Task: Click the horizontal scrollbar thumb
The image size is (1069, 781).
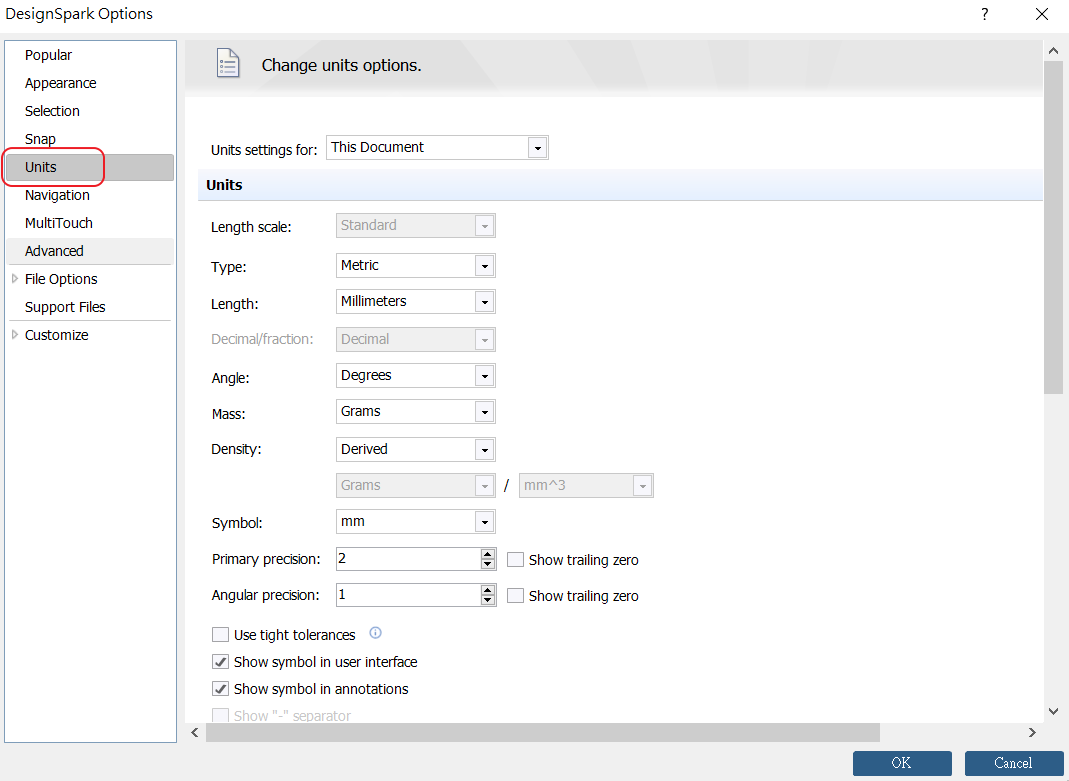Action: tap(543, 733)
